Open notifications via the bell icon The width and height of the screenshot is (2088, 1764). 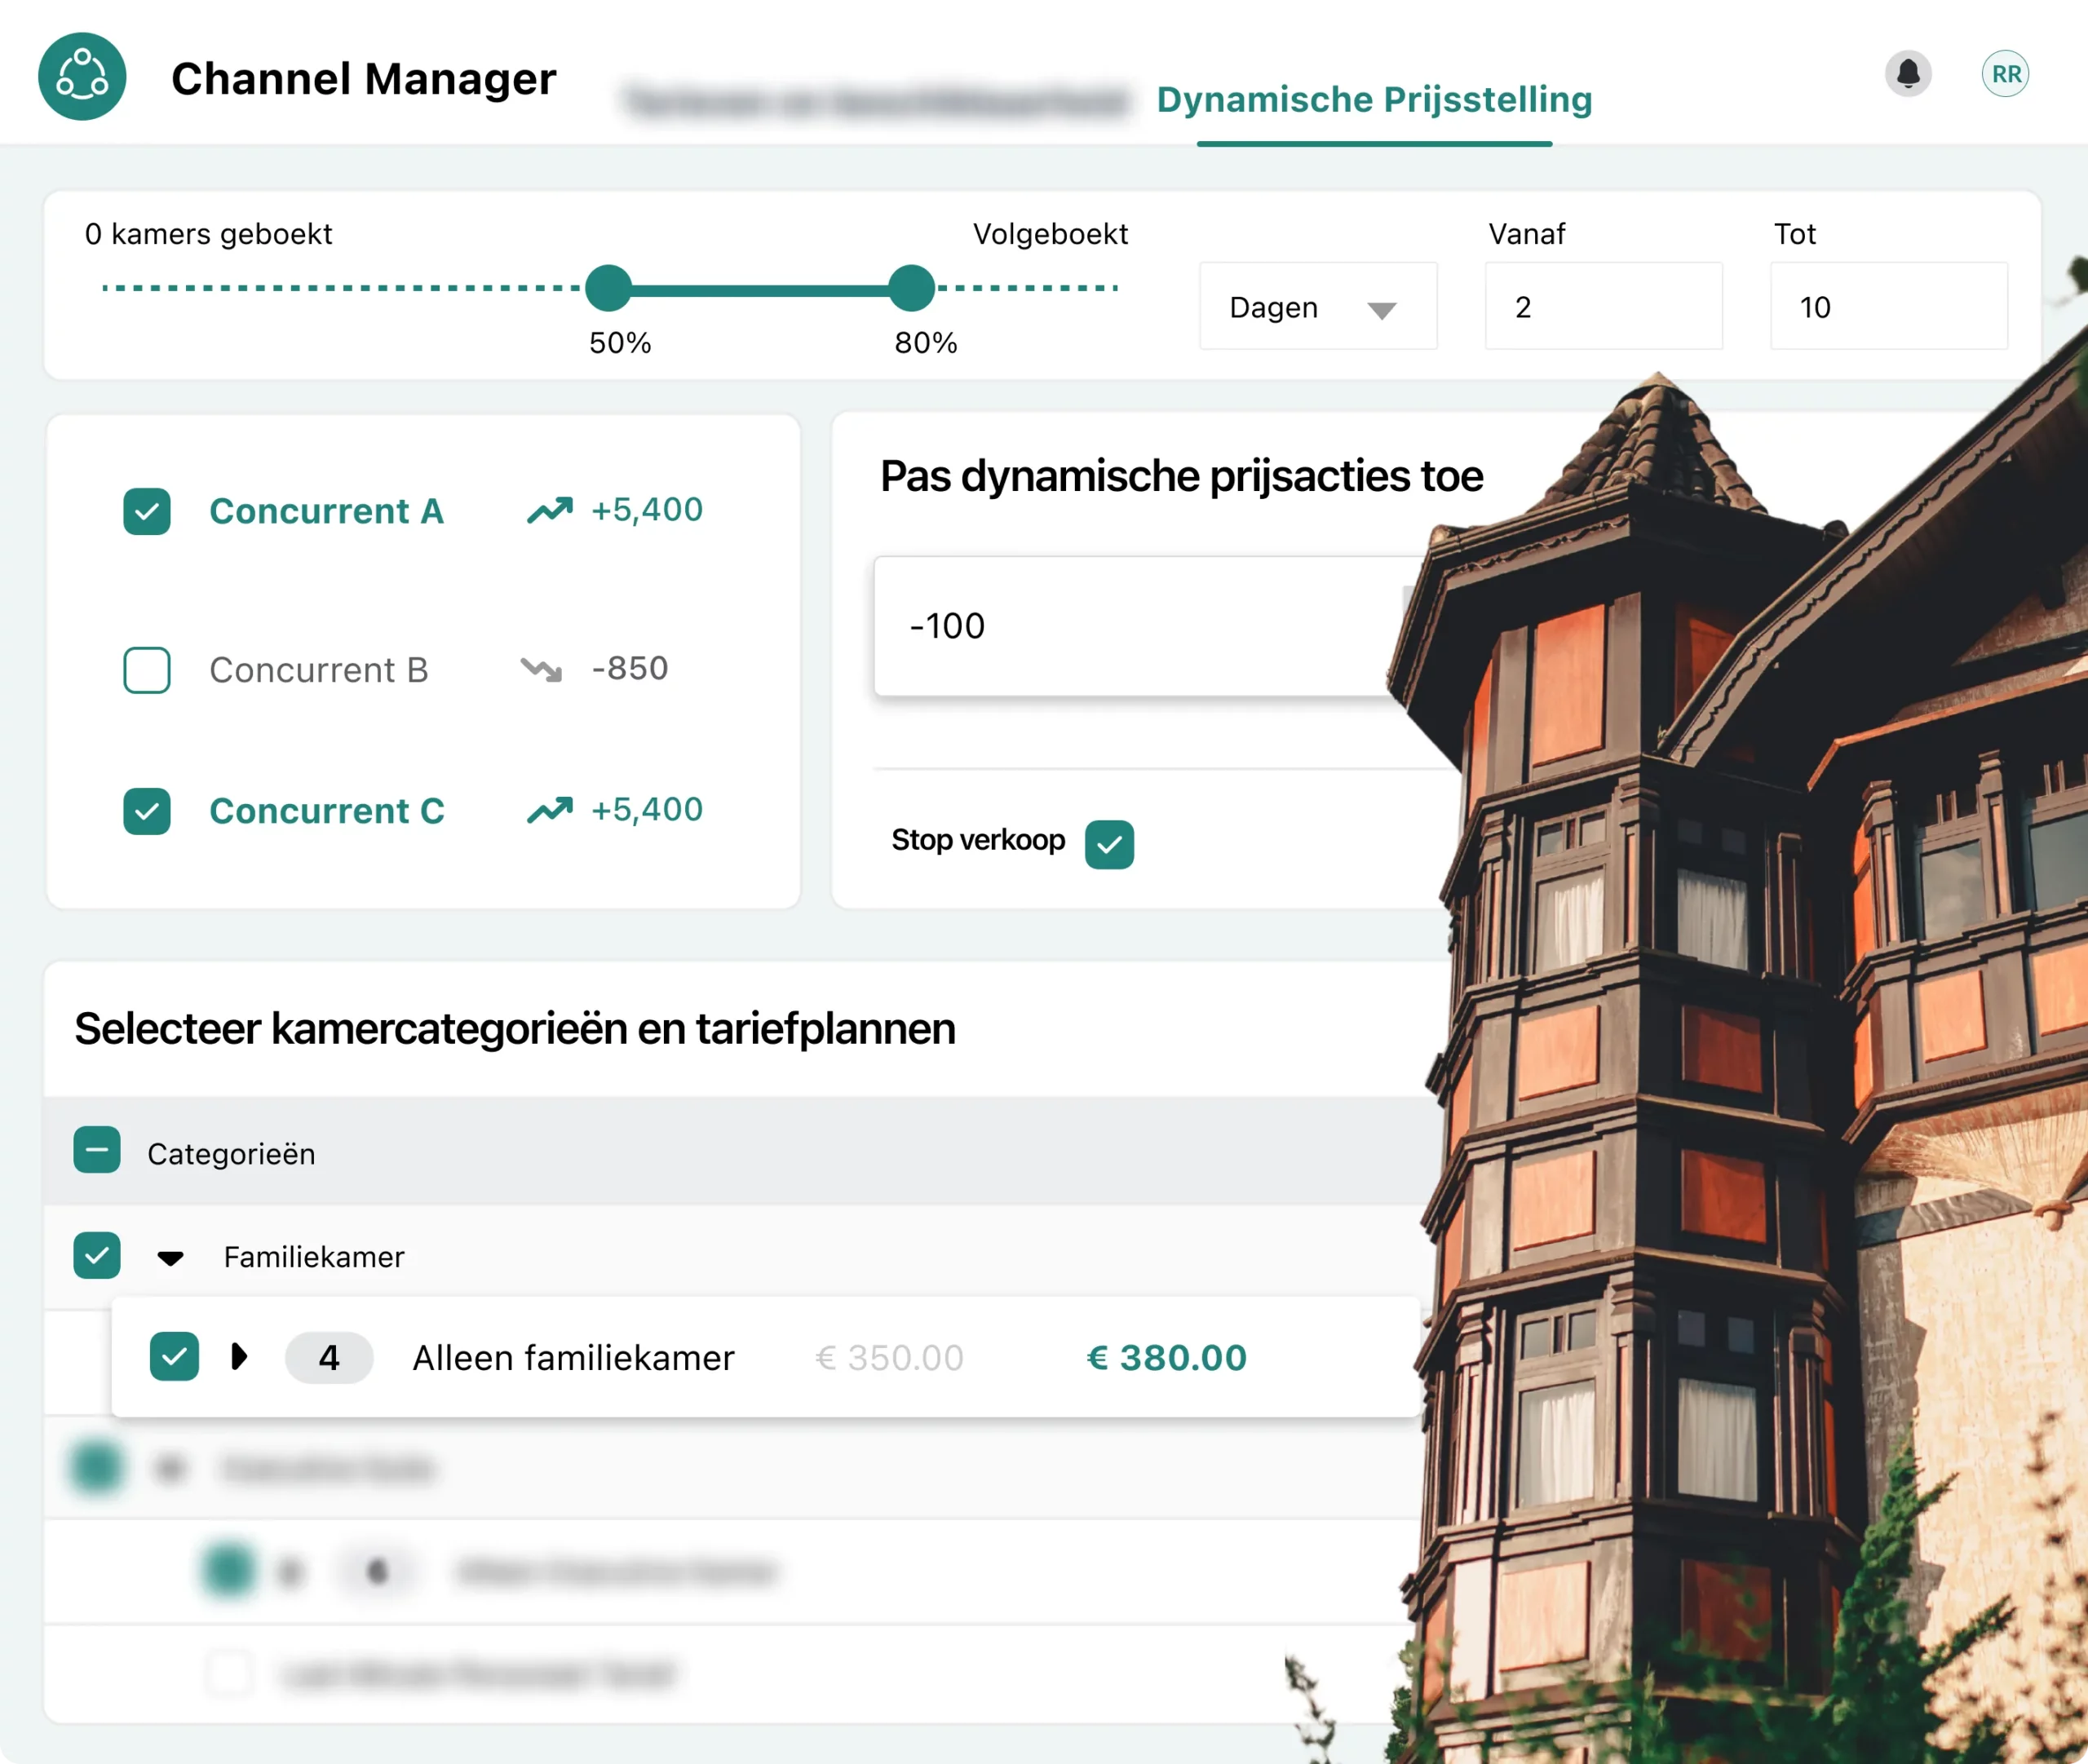[x=1908, y=74]
